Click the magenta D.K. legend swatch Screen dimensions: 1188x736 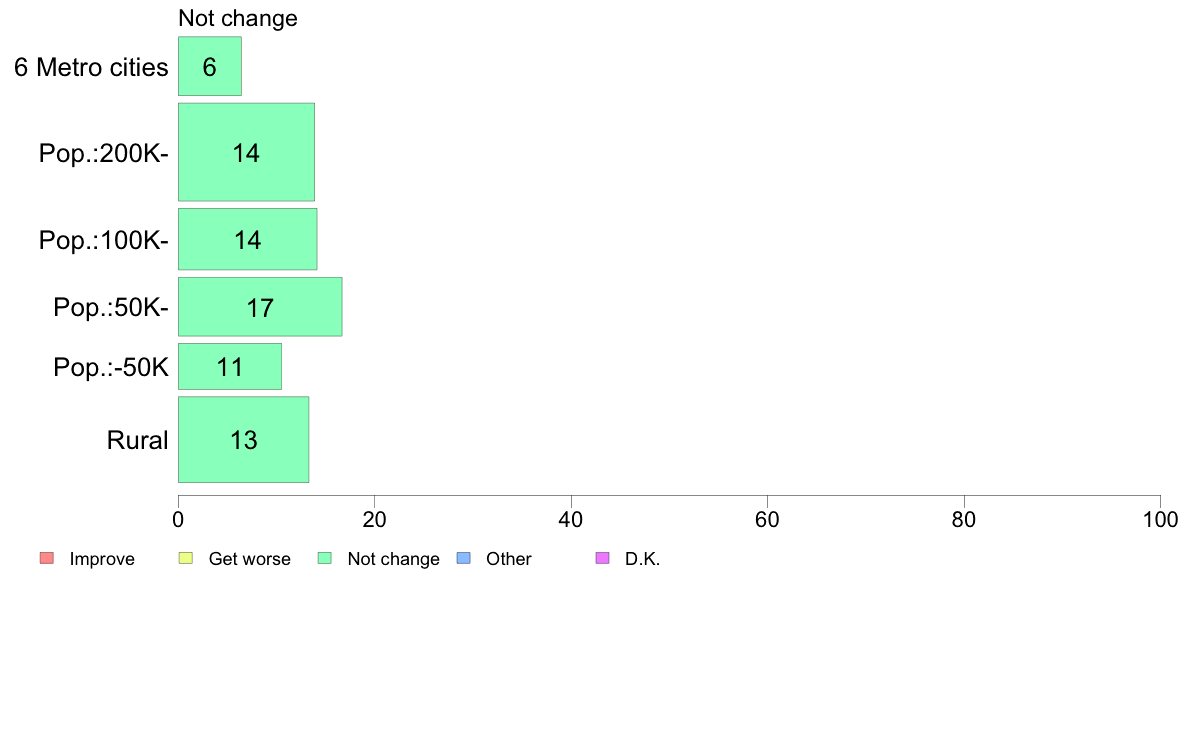click(603, 559)
